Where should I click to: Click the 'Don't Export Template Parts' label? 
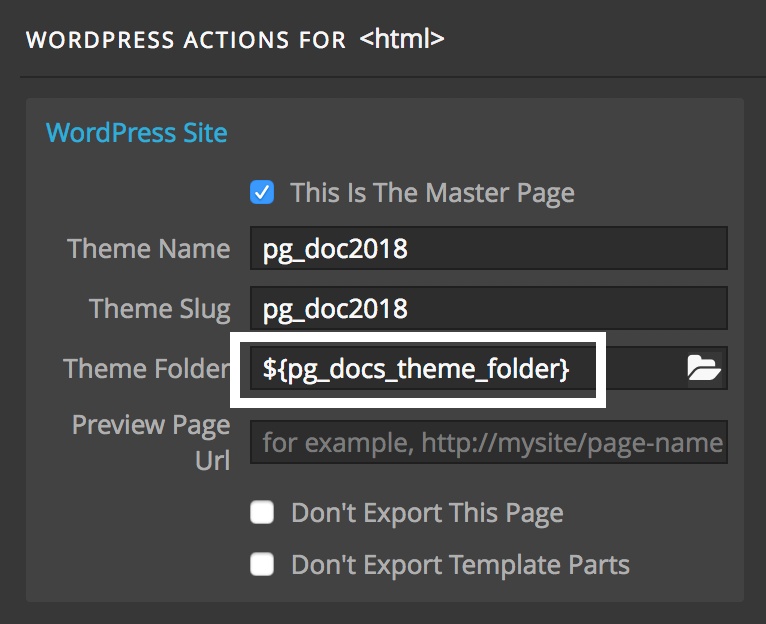(x=460, y=564)
